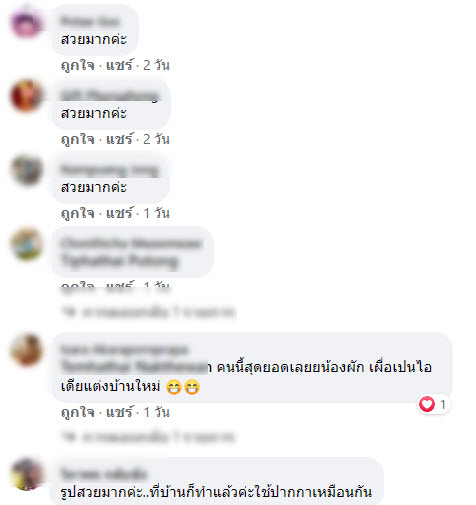
Task: Click แชร์ under the second สวยมากค่ะ comment
Action: pyautogui.click(x=119, y=139)
